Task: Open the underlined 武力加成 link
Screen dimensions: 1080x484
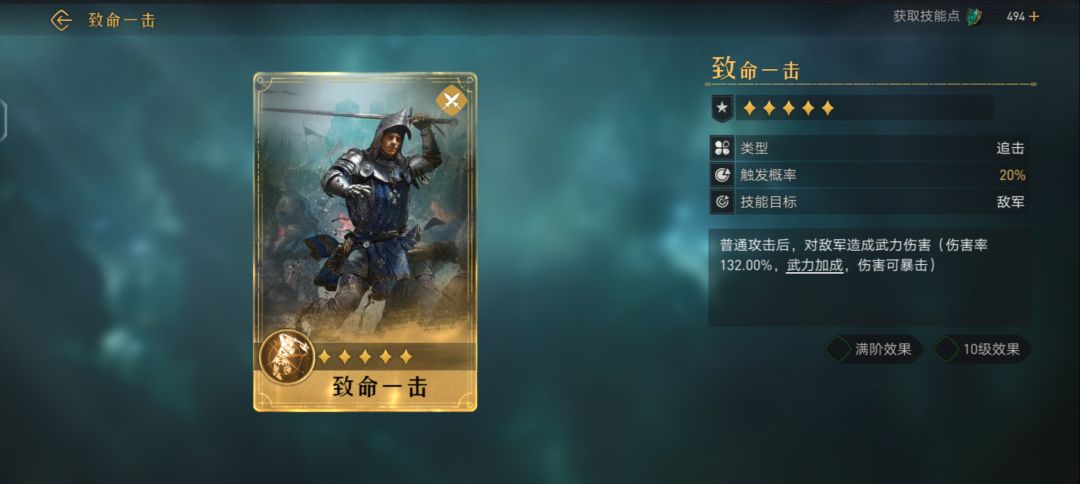Action: coord(815,265)
